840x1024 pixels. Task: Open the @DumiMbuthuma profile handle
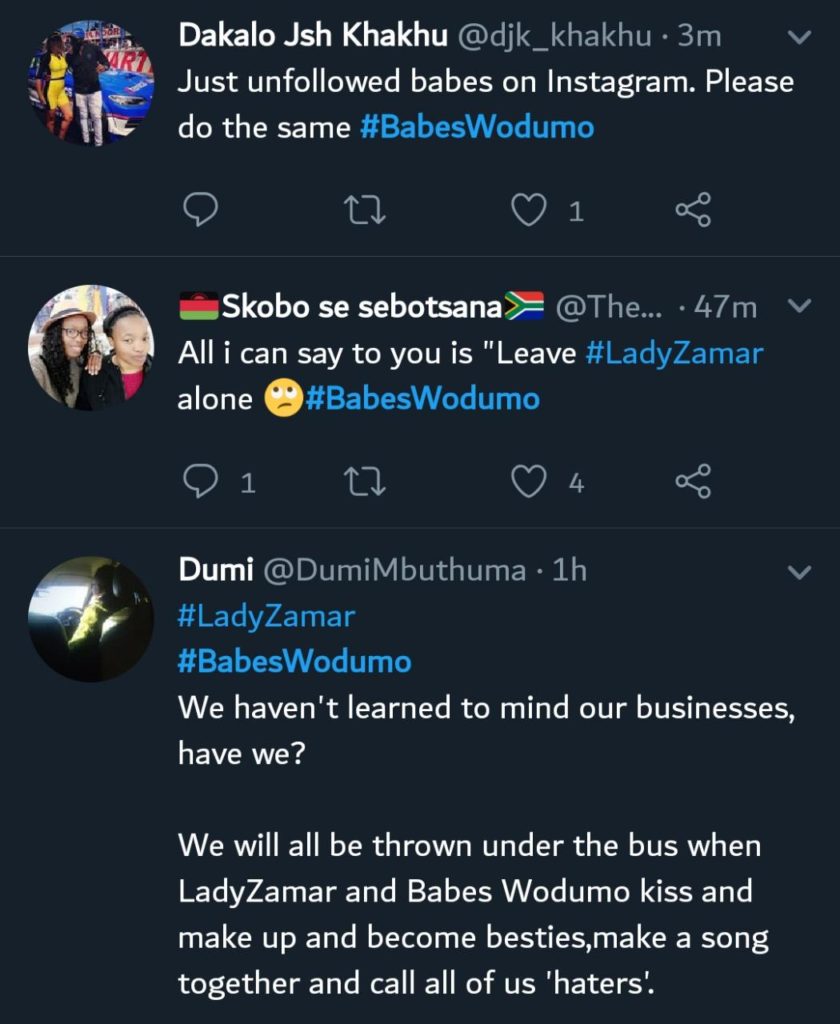pyautogui.click(x=393, y=571)
